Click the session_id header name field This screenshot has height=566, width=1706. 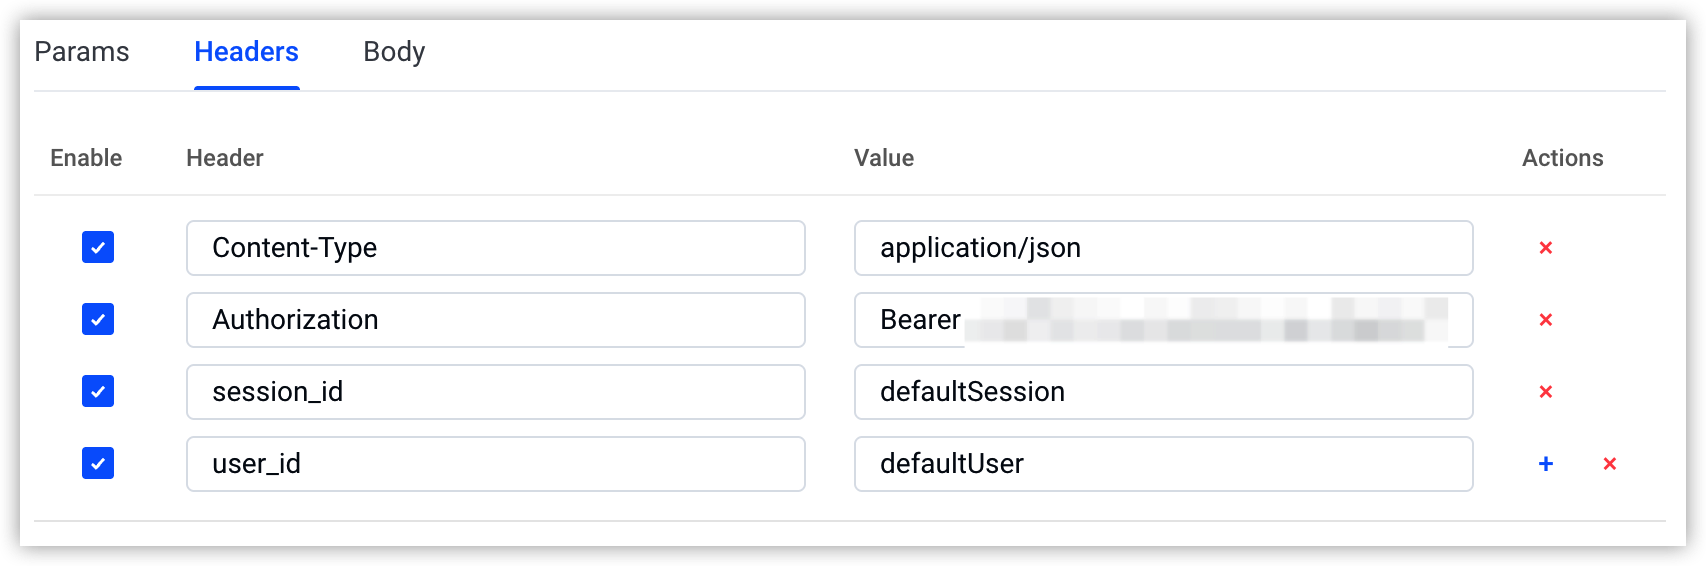click(496, 392)
